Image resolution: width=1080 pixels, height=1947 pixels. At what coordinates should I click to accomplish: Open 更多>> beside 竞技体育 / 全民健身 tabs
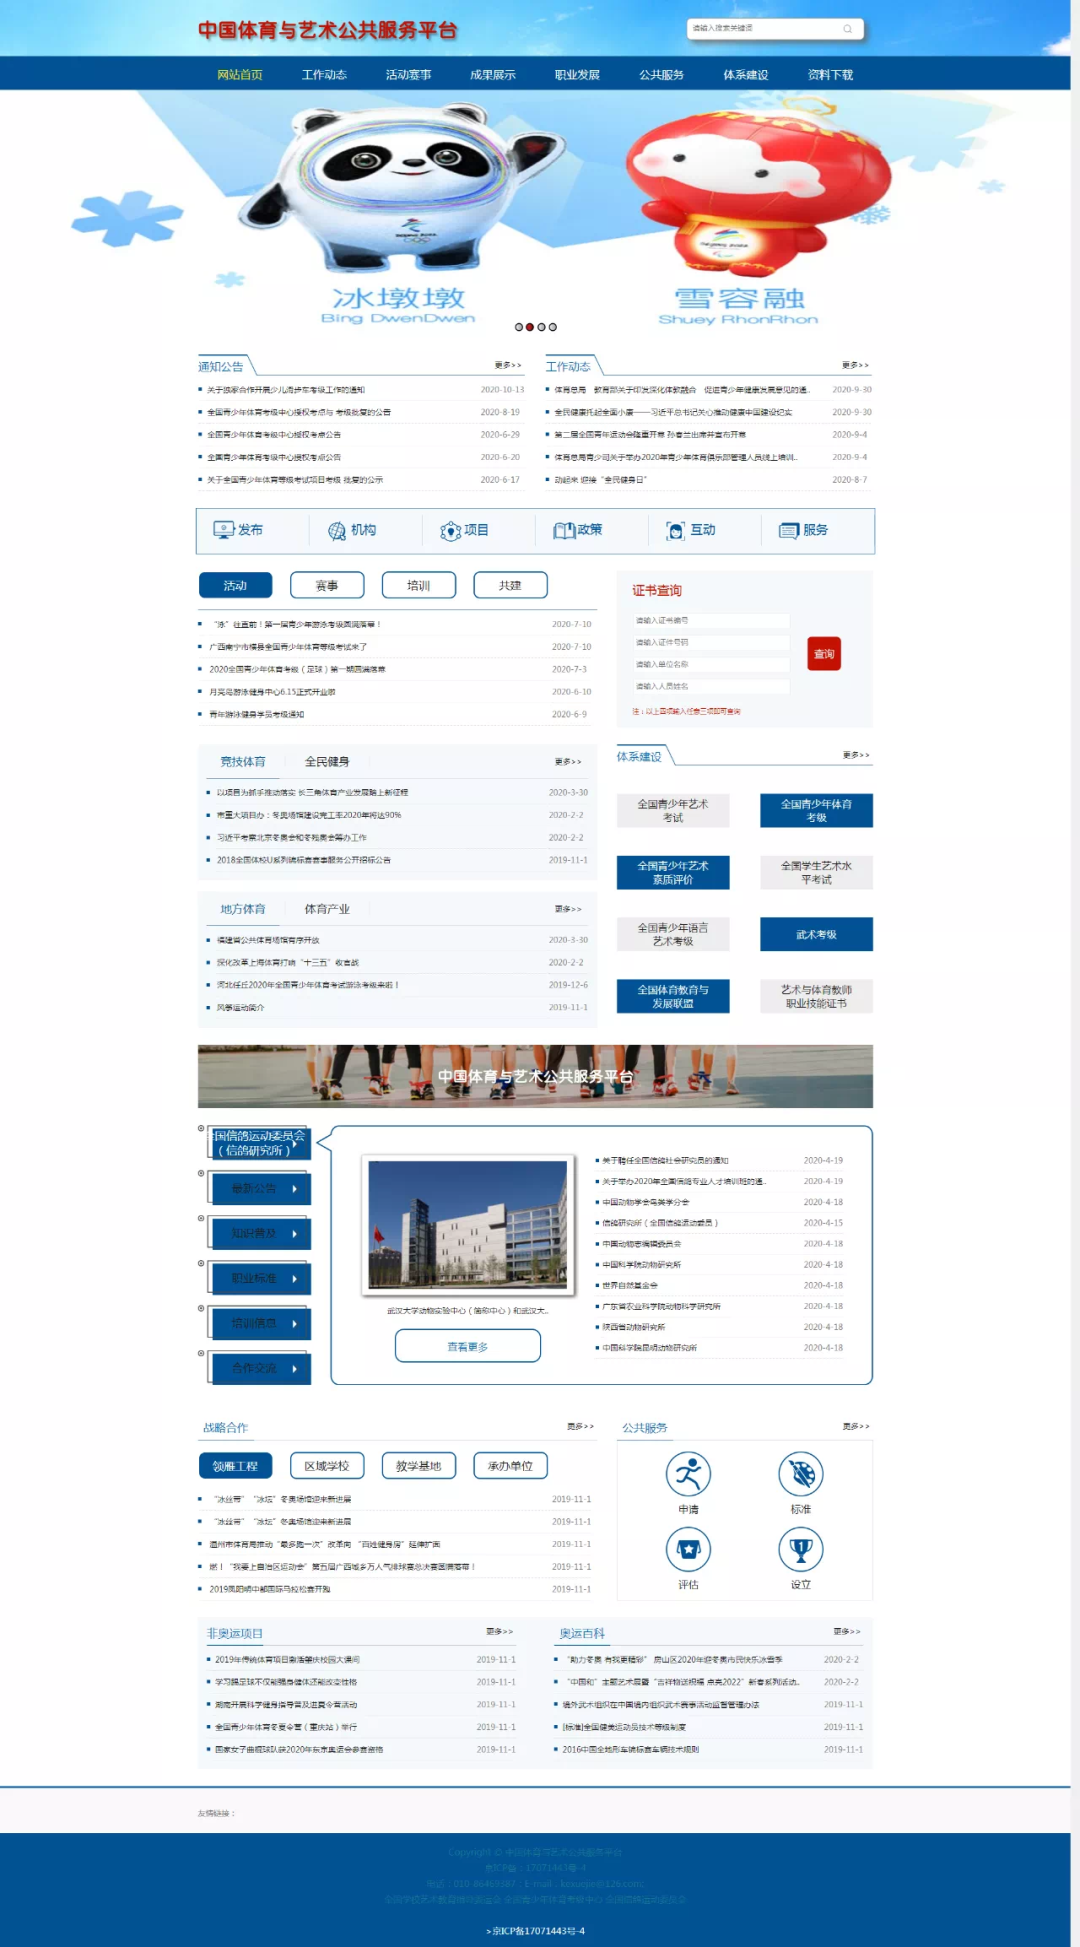click(568, 762)
